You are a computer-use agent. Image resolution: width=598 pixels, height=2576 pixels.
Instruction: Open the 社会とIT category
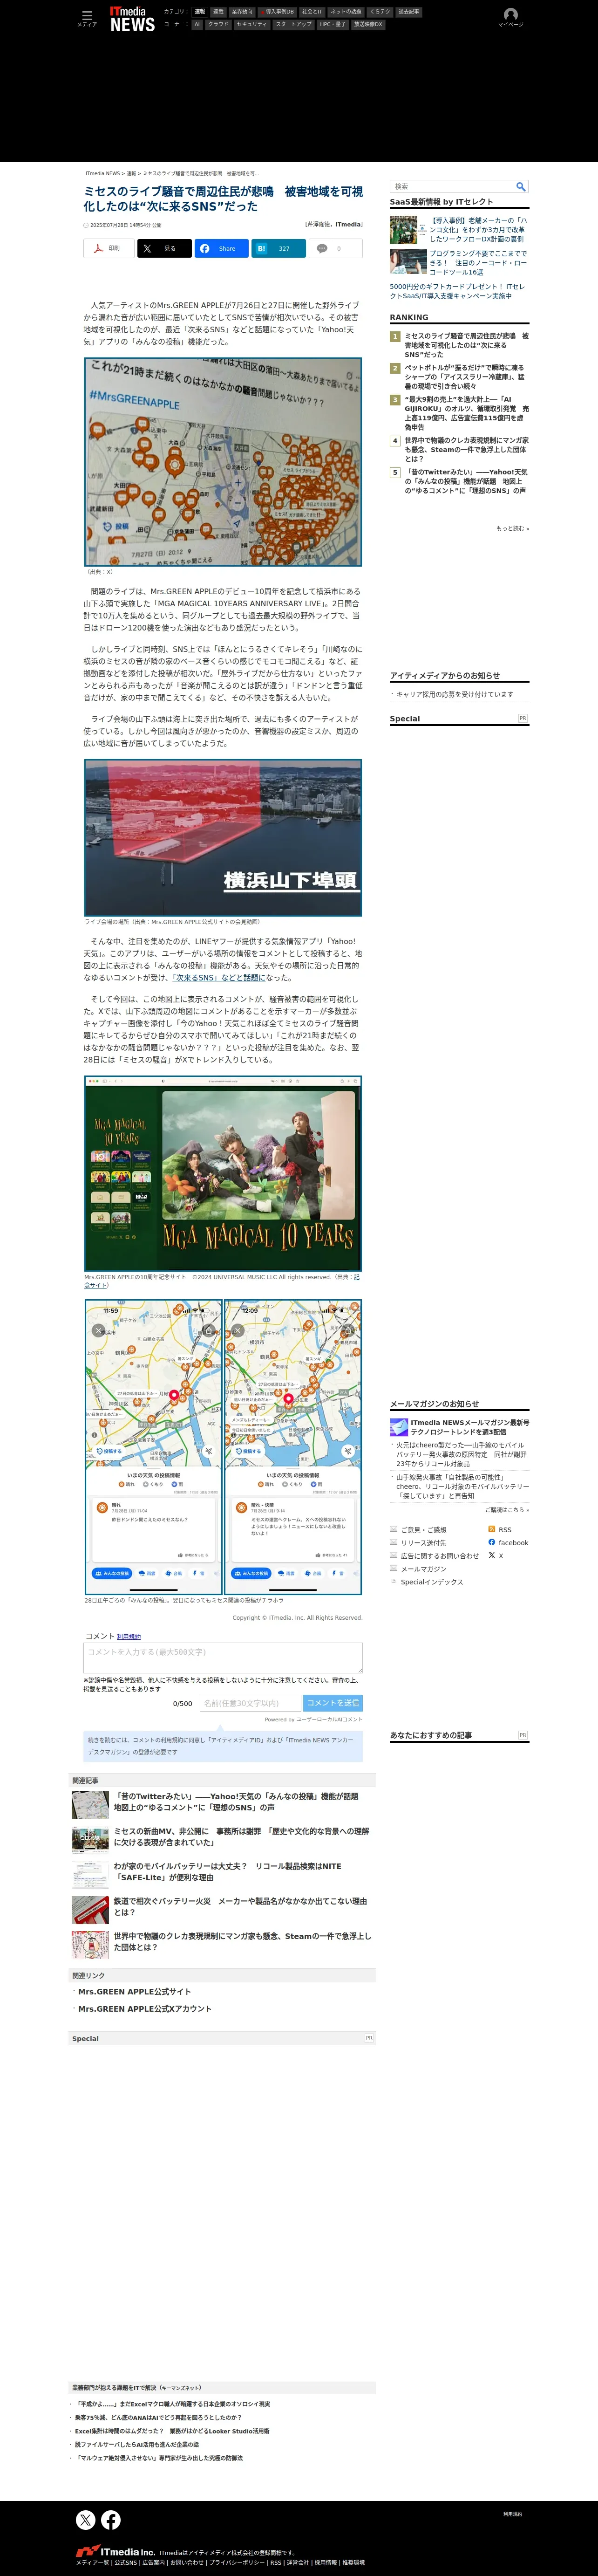tap(312, 12)
